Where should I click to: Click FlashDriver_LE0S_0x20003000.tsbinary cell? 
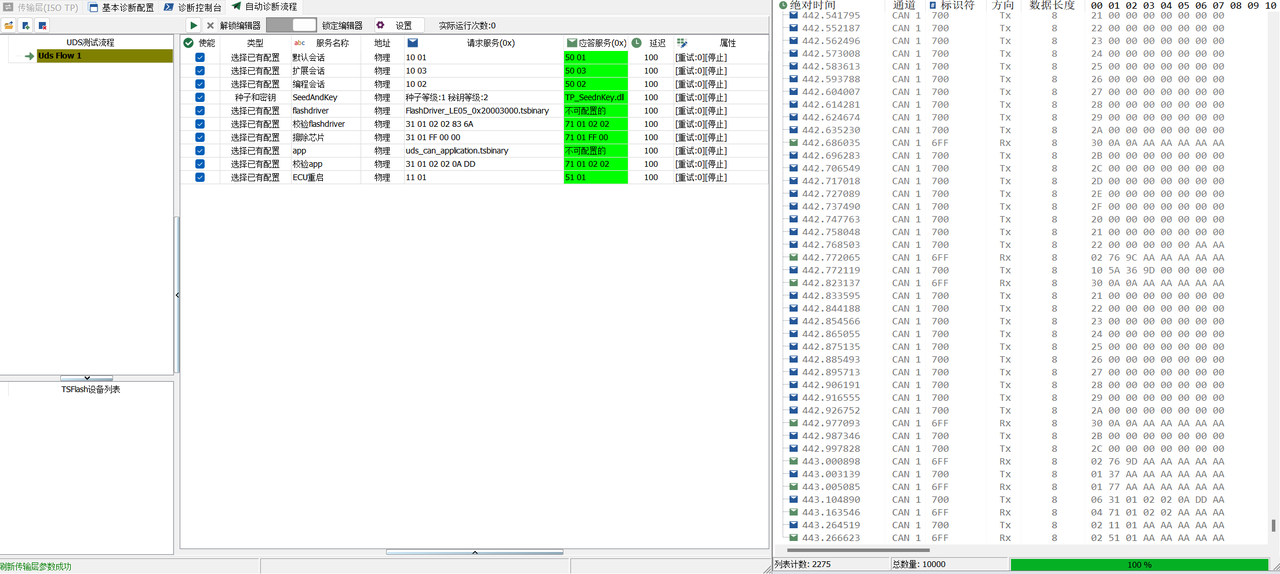[x=483, y=111]
